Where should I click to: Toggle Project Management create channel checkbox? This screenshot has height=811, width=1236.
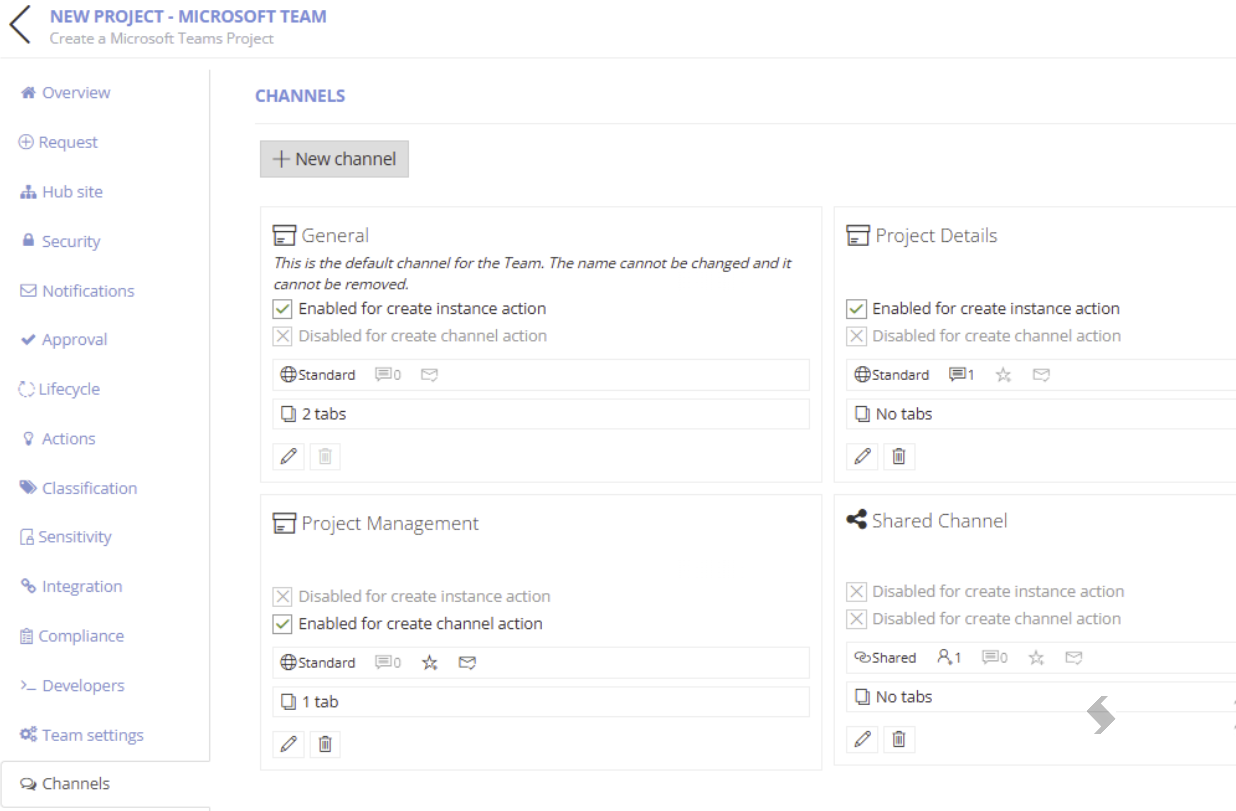tap(283, 623)
